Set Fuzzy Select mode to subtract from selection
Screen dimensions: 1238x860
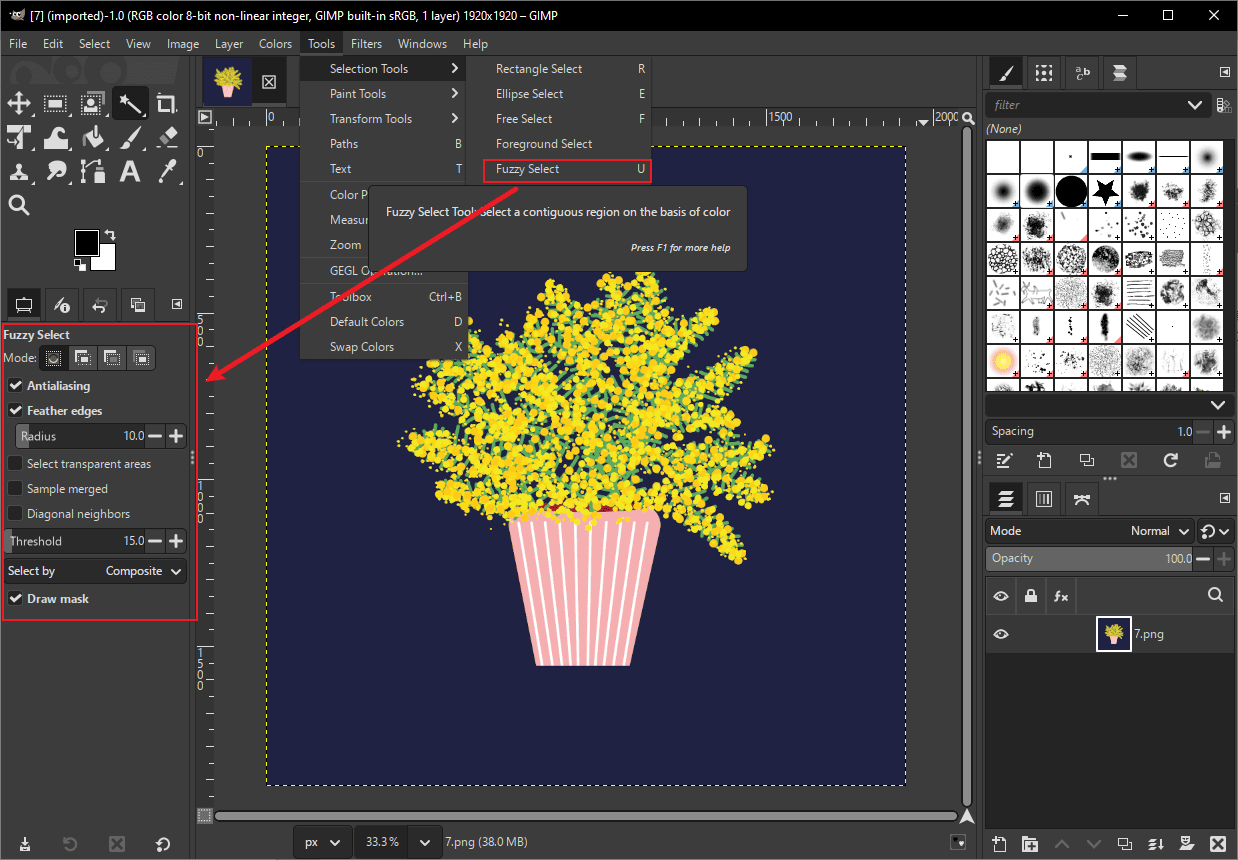(x=110, y=358)
